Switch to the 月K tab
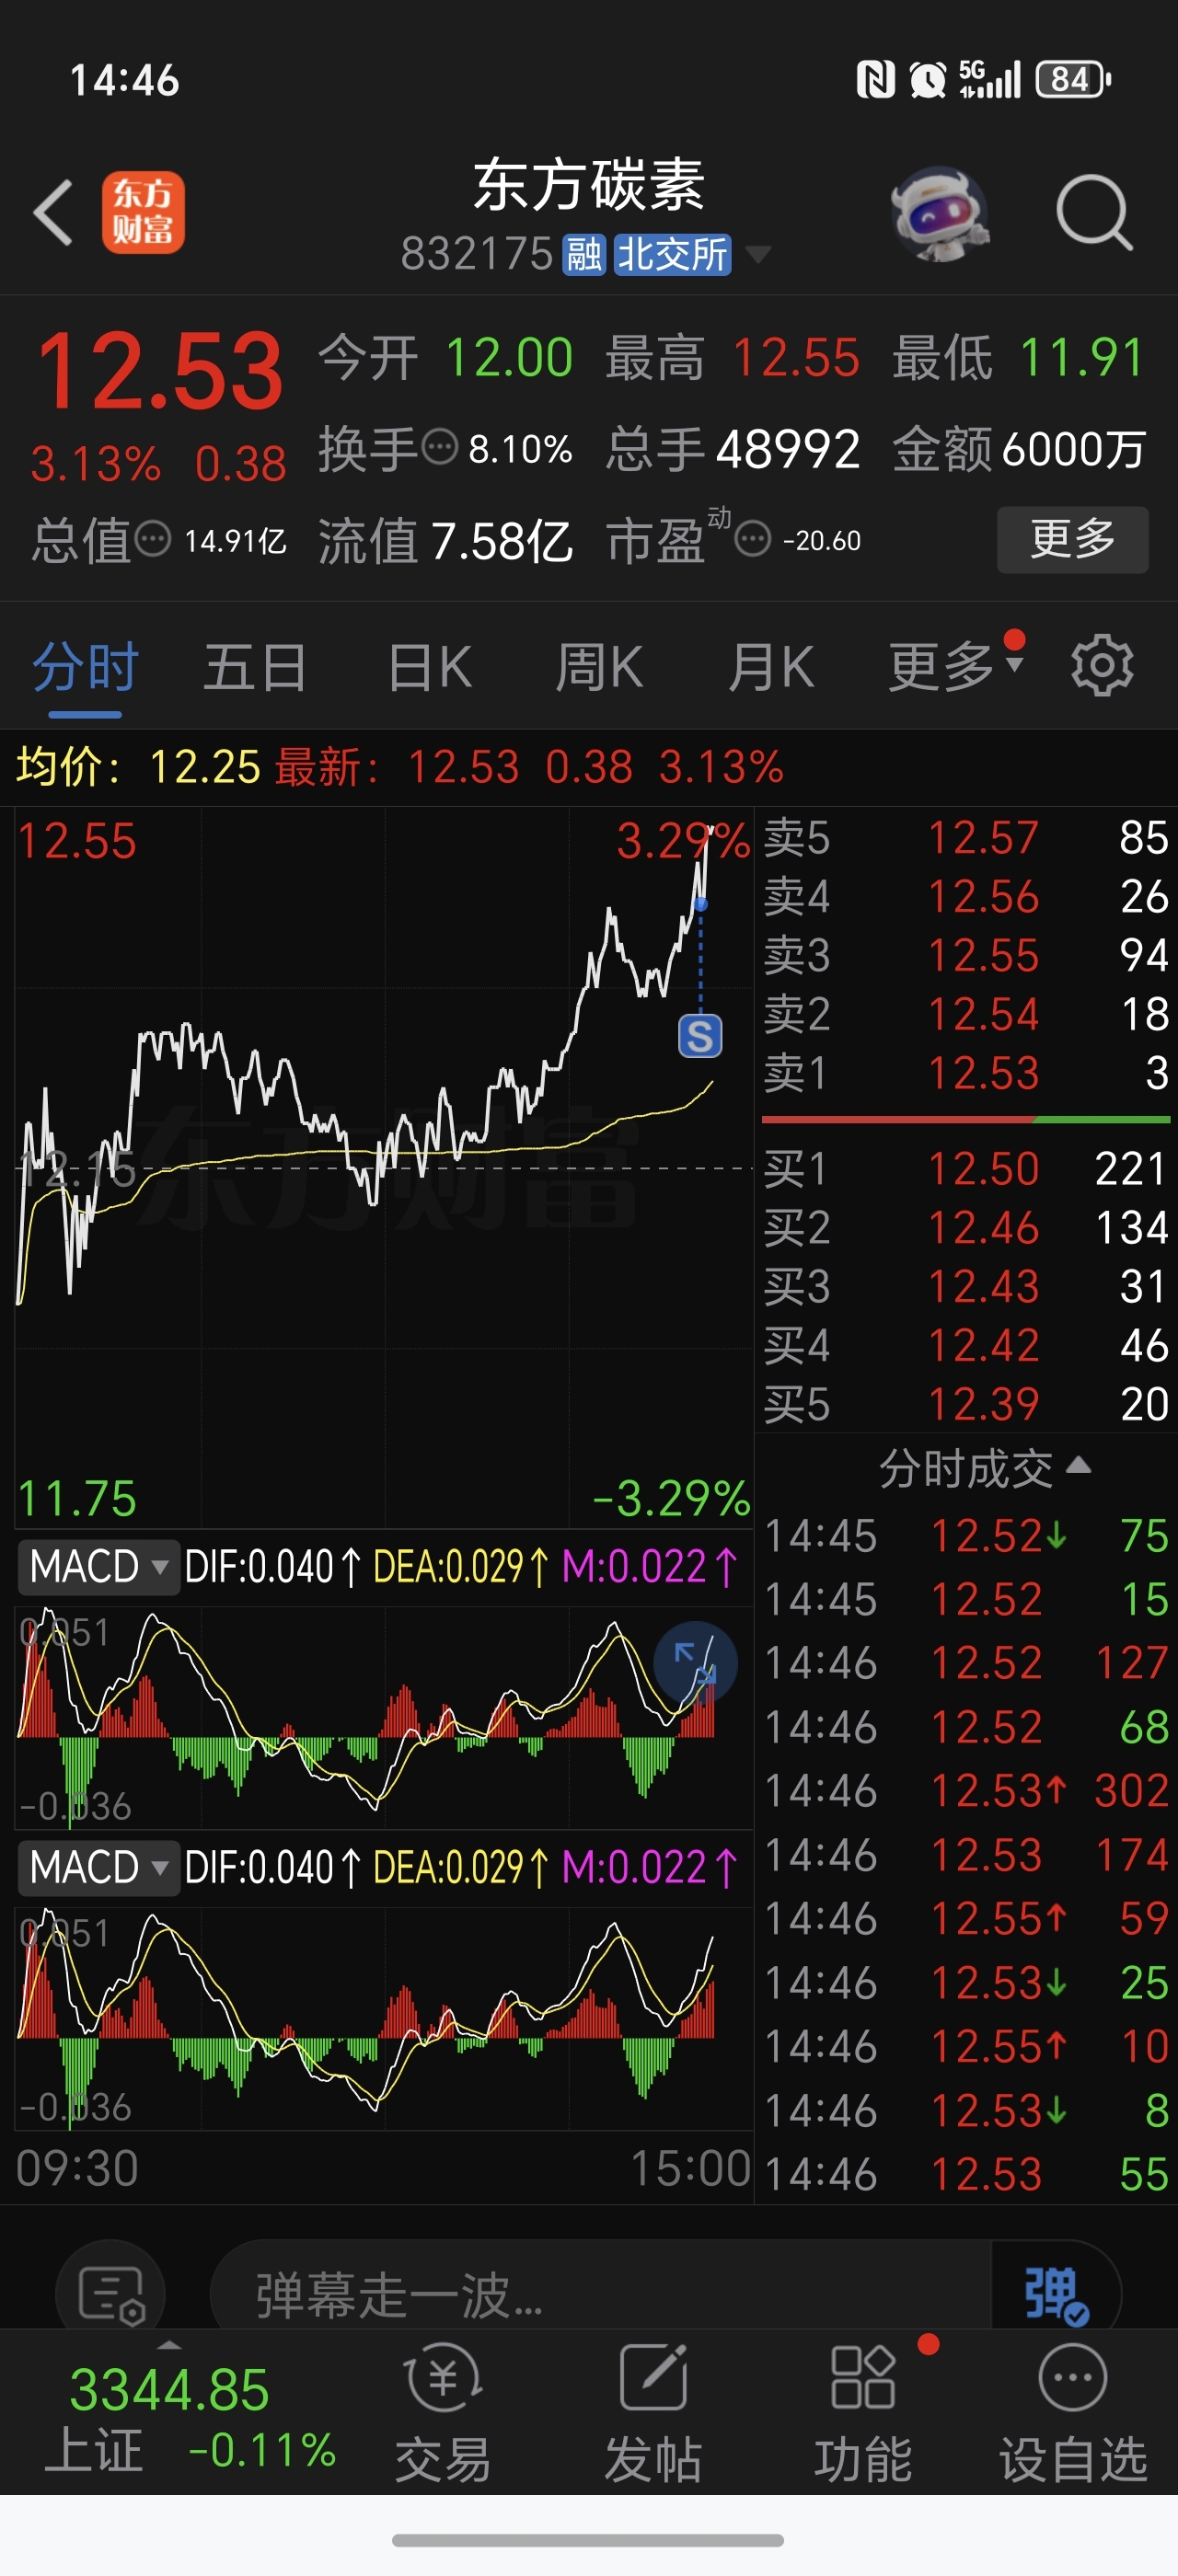1178x2576 pixels. click(x=771, y=667)
